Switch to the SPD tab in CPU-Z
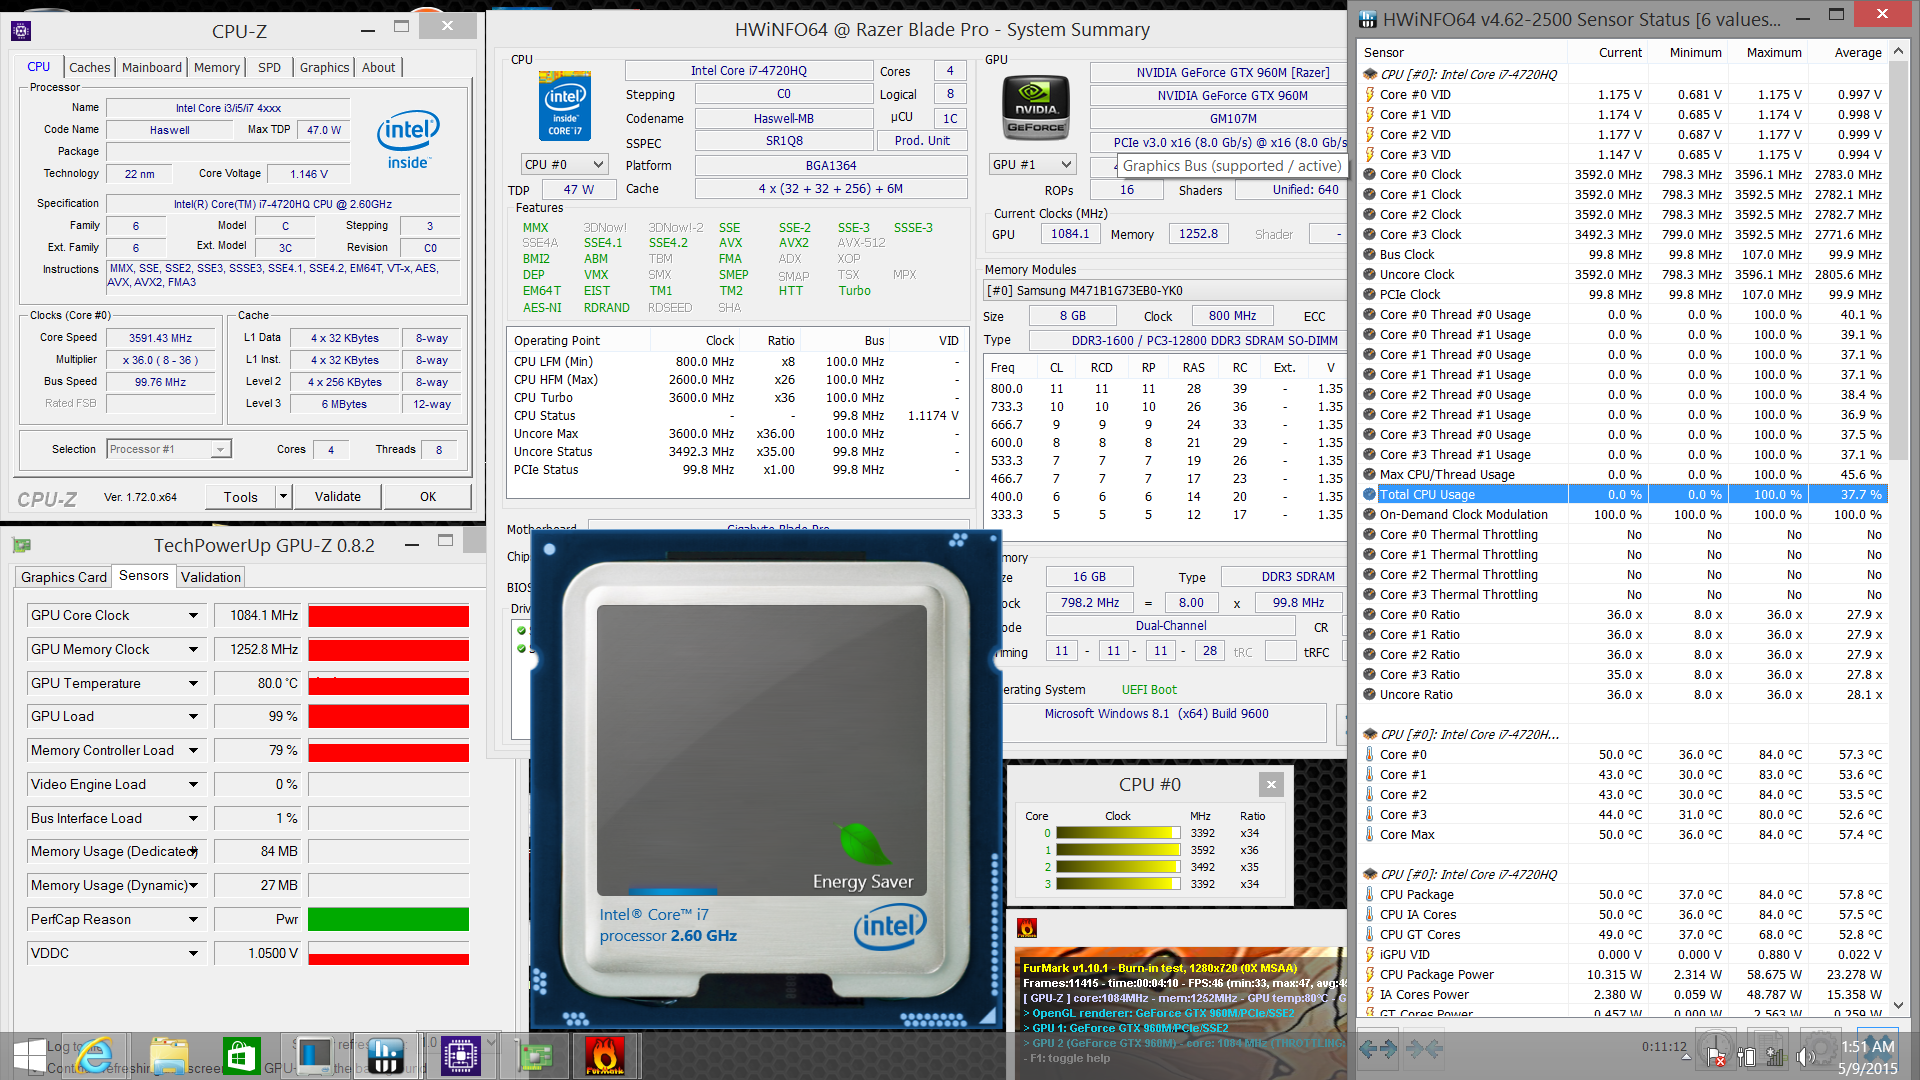 [269, 67]
